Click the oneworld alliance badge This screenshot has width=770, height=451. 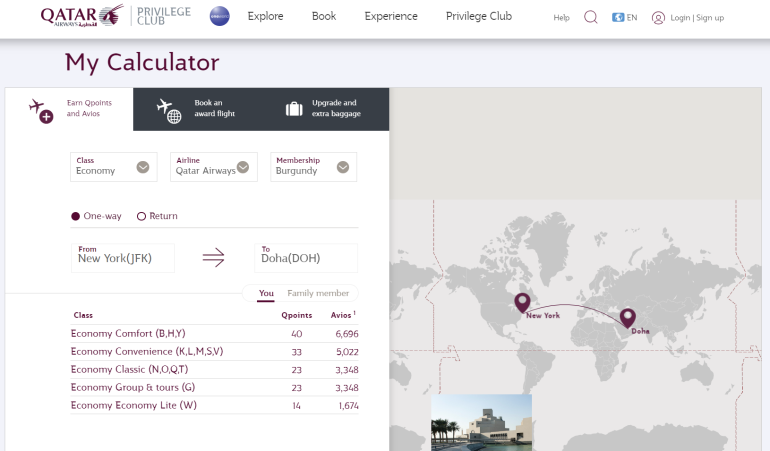tap(219, 16)
